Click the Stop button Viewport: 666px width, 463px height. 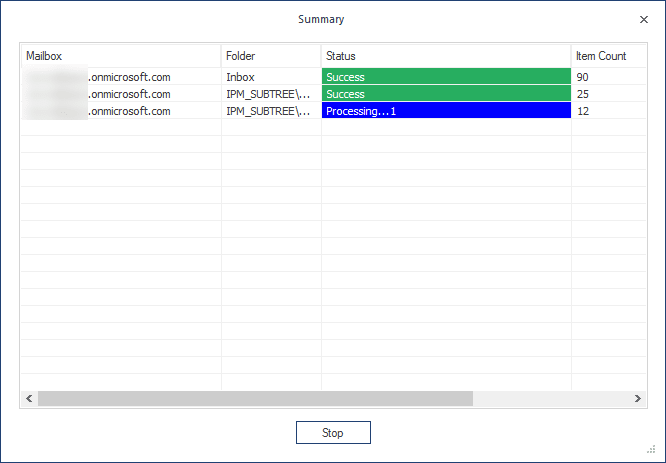coord(333,432)
